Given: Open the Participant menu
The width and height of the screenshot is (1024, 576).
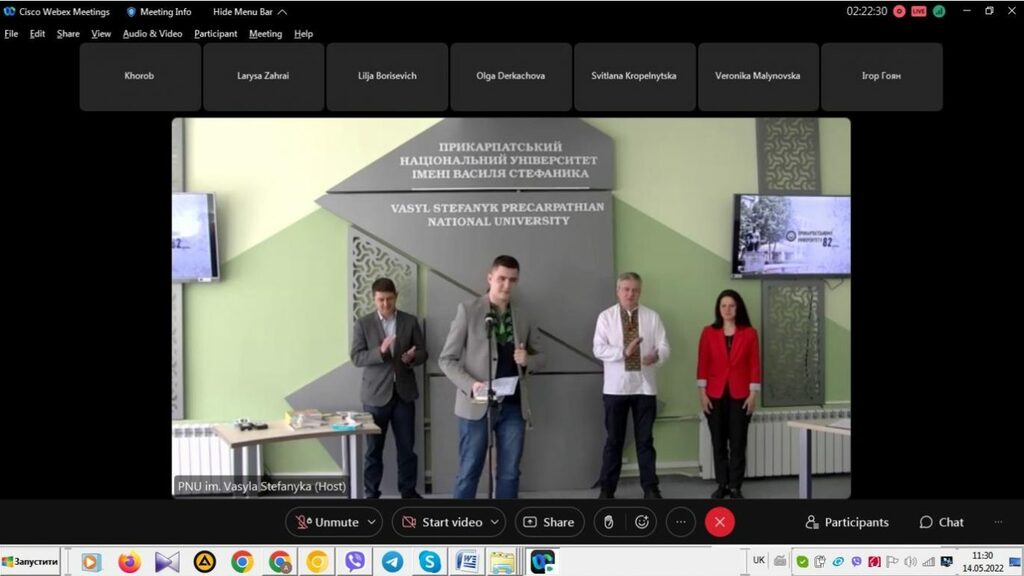Looking at the screenshot, I should [x=215, y=33].
